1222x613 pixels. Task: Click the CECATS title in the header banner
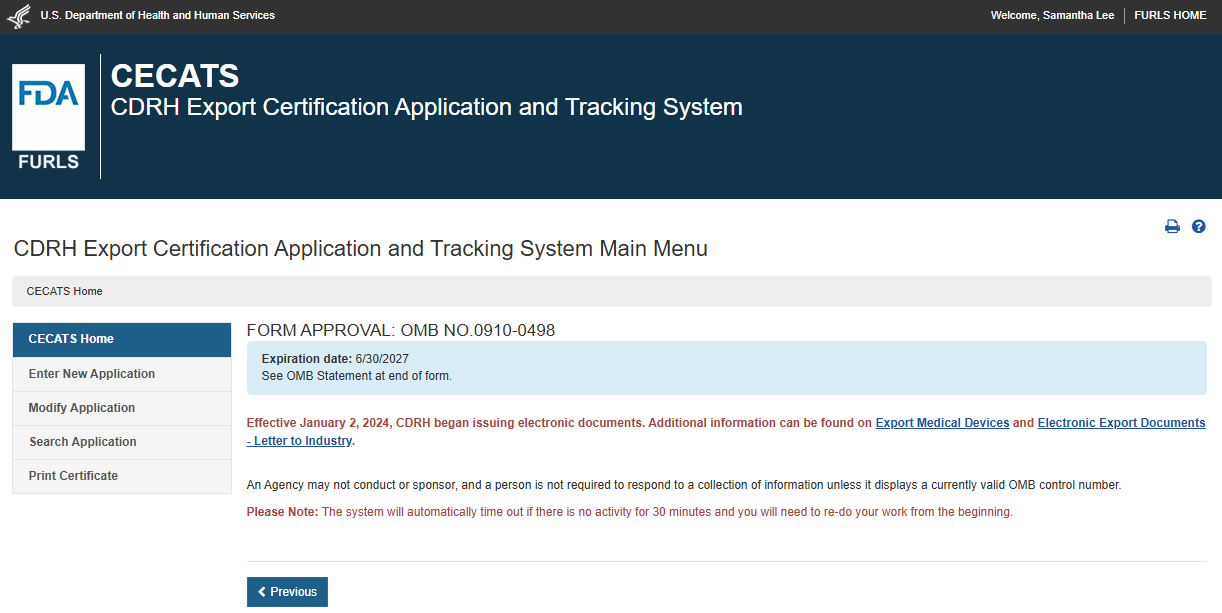(175, 76)
